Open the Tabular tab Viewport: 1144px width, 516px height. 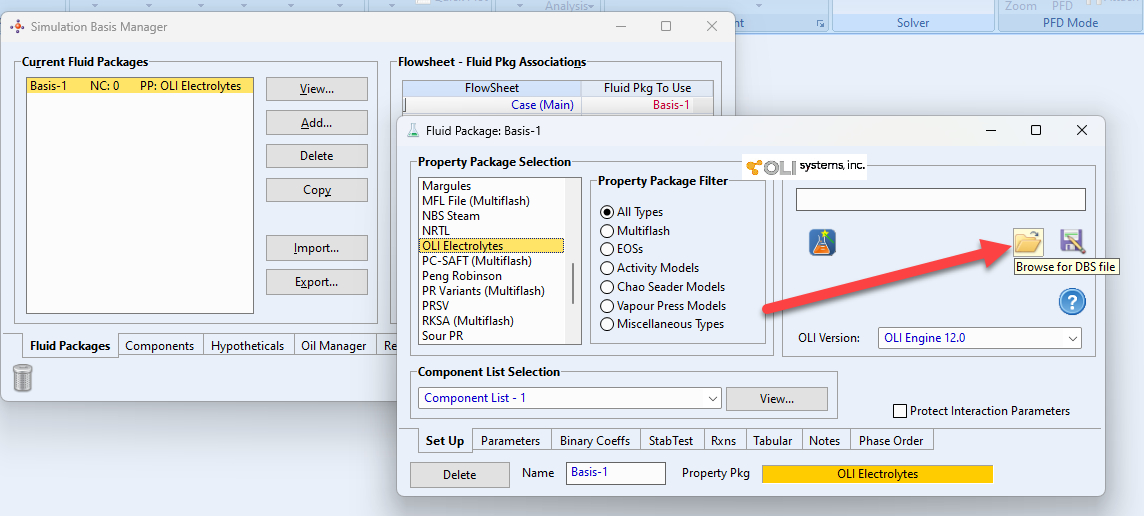click(x=773, y=441)
